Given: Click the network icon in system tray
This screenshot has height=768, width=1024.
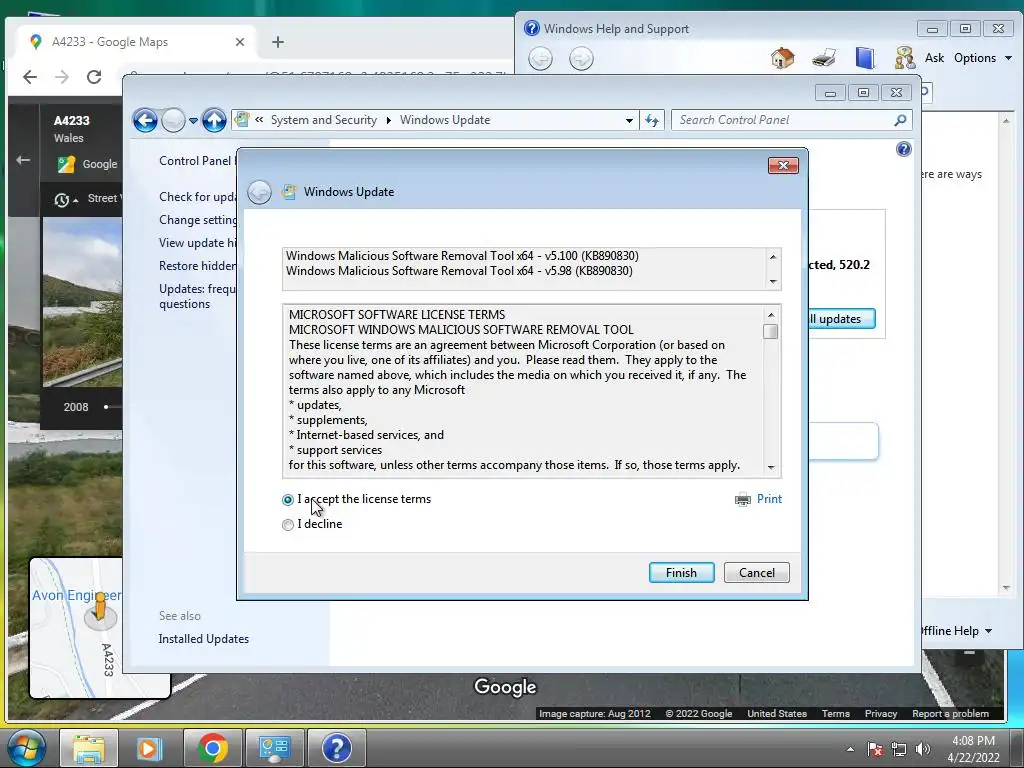Looking at the screenshot, I should (899, 749).
